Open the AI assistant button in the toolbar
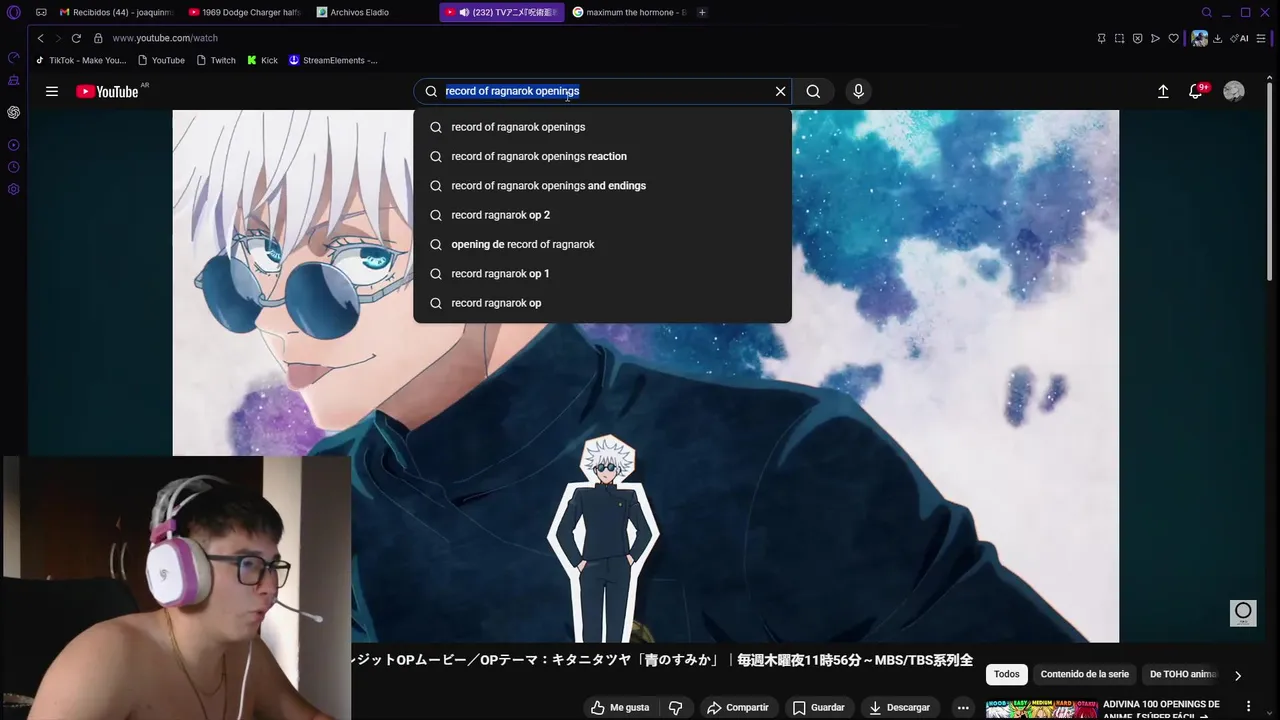 (1240, 38)
